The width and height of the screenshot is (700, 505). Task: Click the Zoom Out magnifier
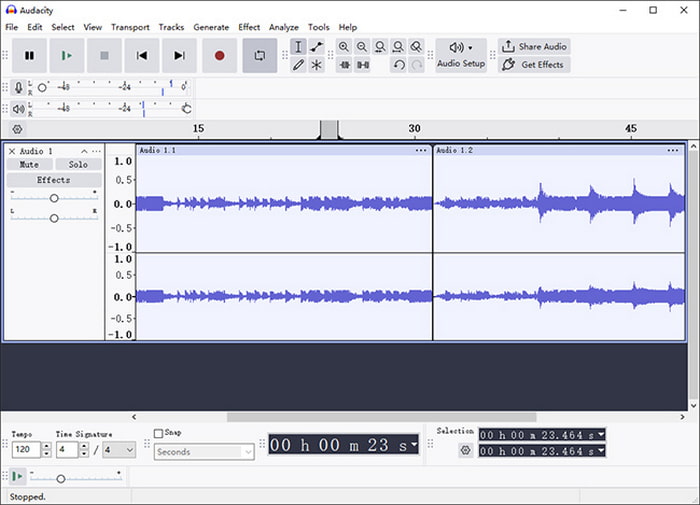click(x=362, y=47)
